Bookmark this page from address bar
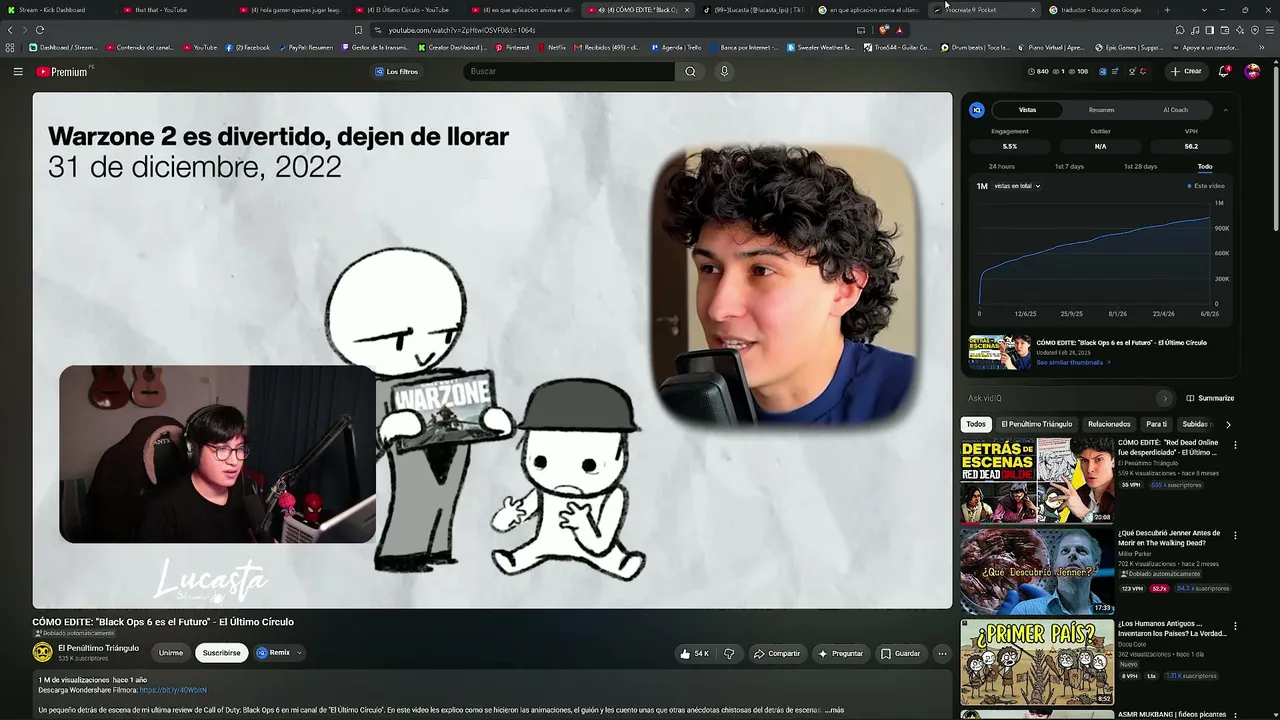 click(358, 30)
